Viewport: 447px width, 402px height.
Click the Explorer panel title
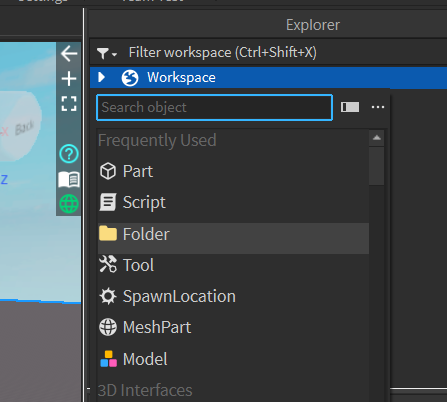click(x=313, y=25)
